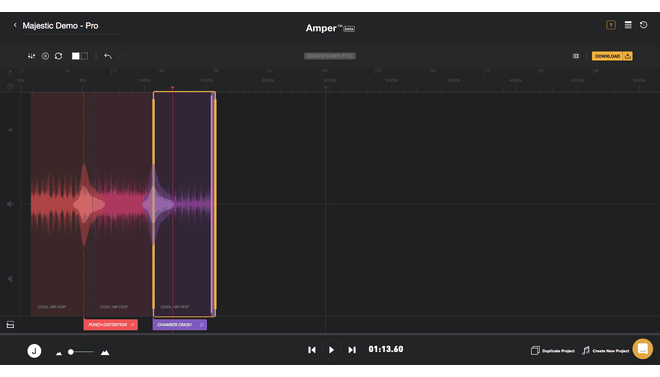
Task: Click the re-render refresh arrows icon
Action: tap(59, 56)
